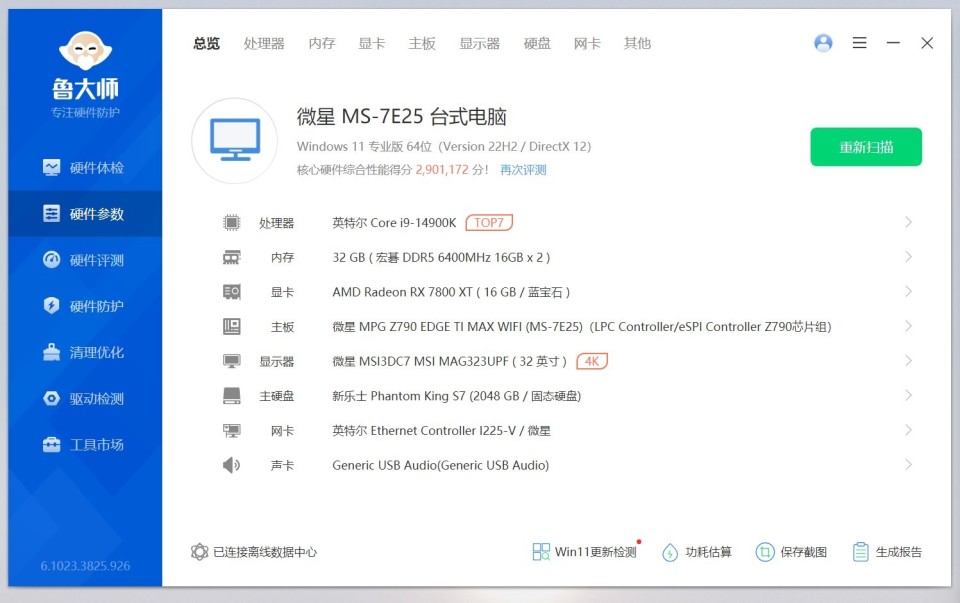This screenshot has width=960, height=603.
Task: Click Generic USB Audio text
Action: tap(440, 465)
